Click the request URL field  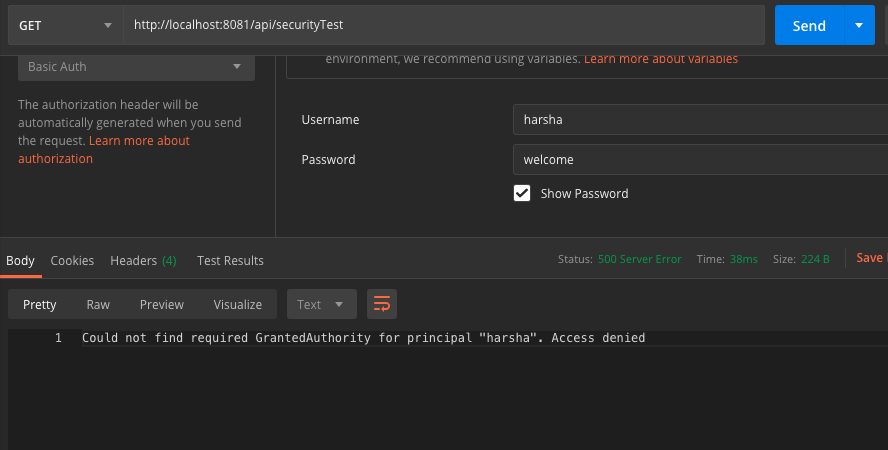445,25
